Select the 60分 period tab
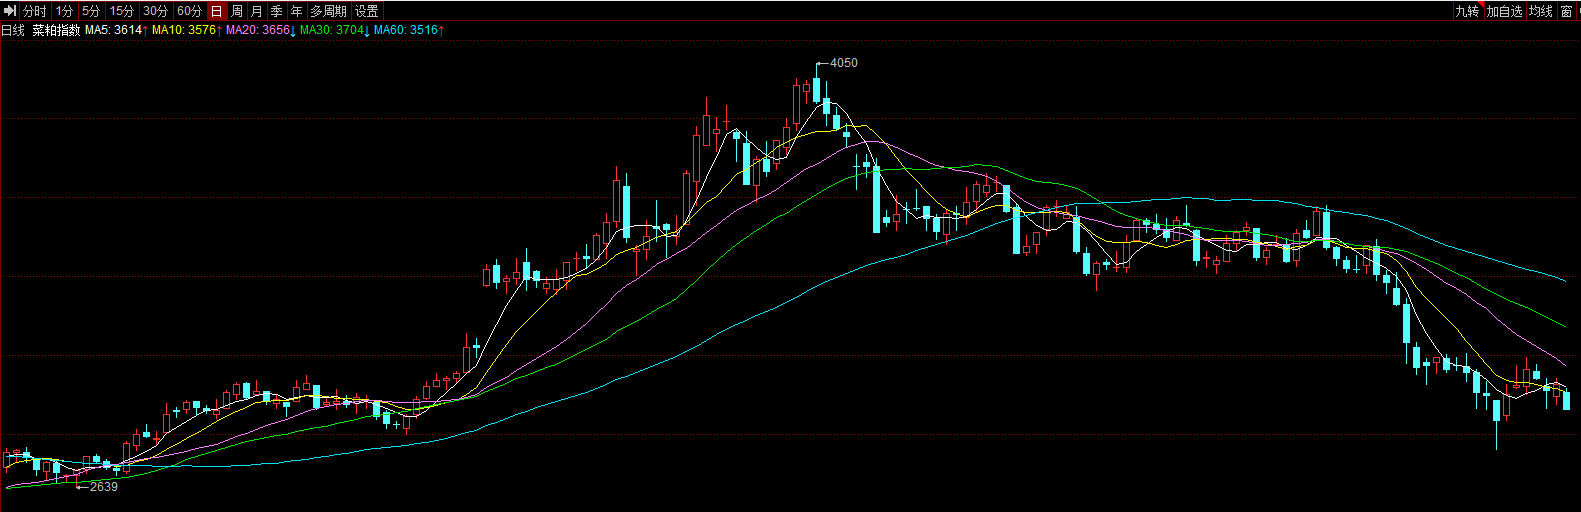 (190, 11)
